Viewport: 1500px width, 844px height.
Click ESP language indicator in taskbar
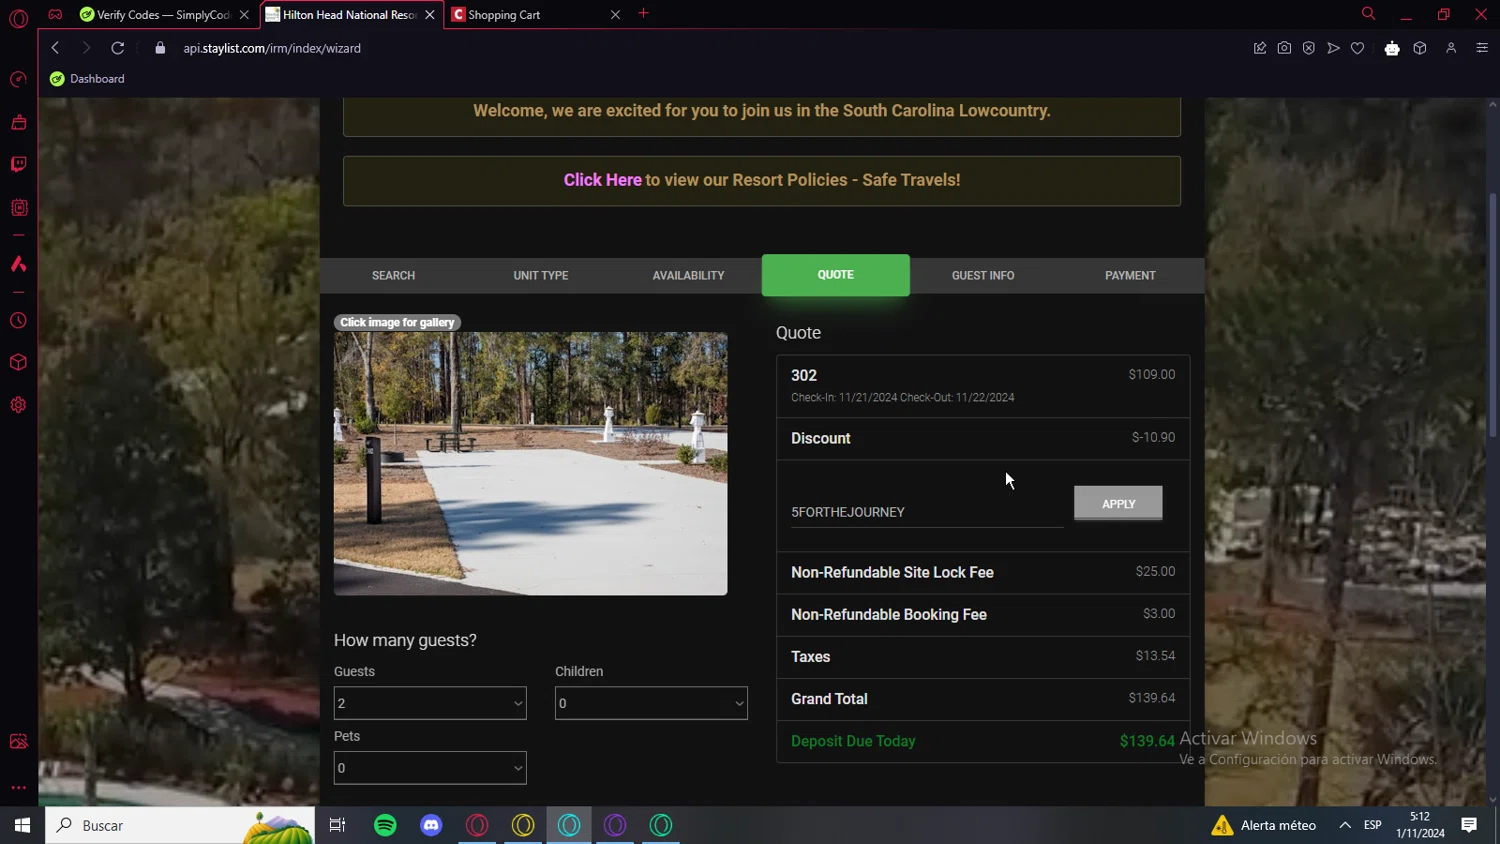(x=1373, y=825)
